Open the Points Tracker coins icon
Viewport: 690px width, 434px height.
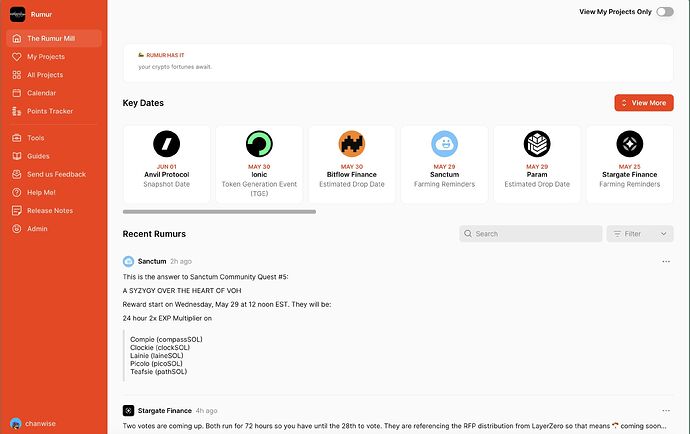pos(17,111)
